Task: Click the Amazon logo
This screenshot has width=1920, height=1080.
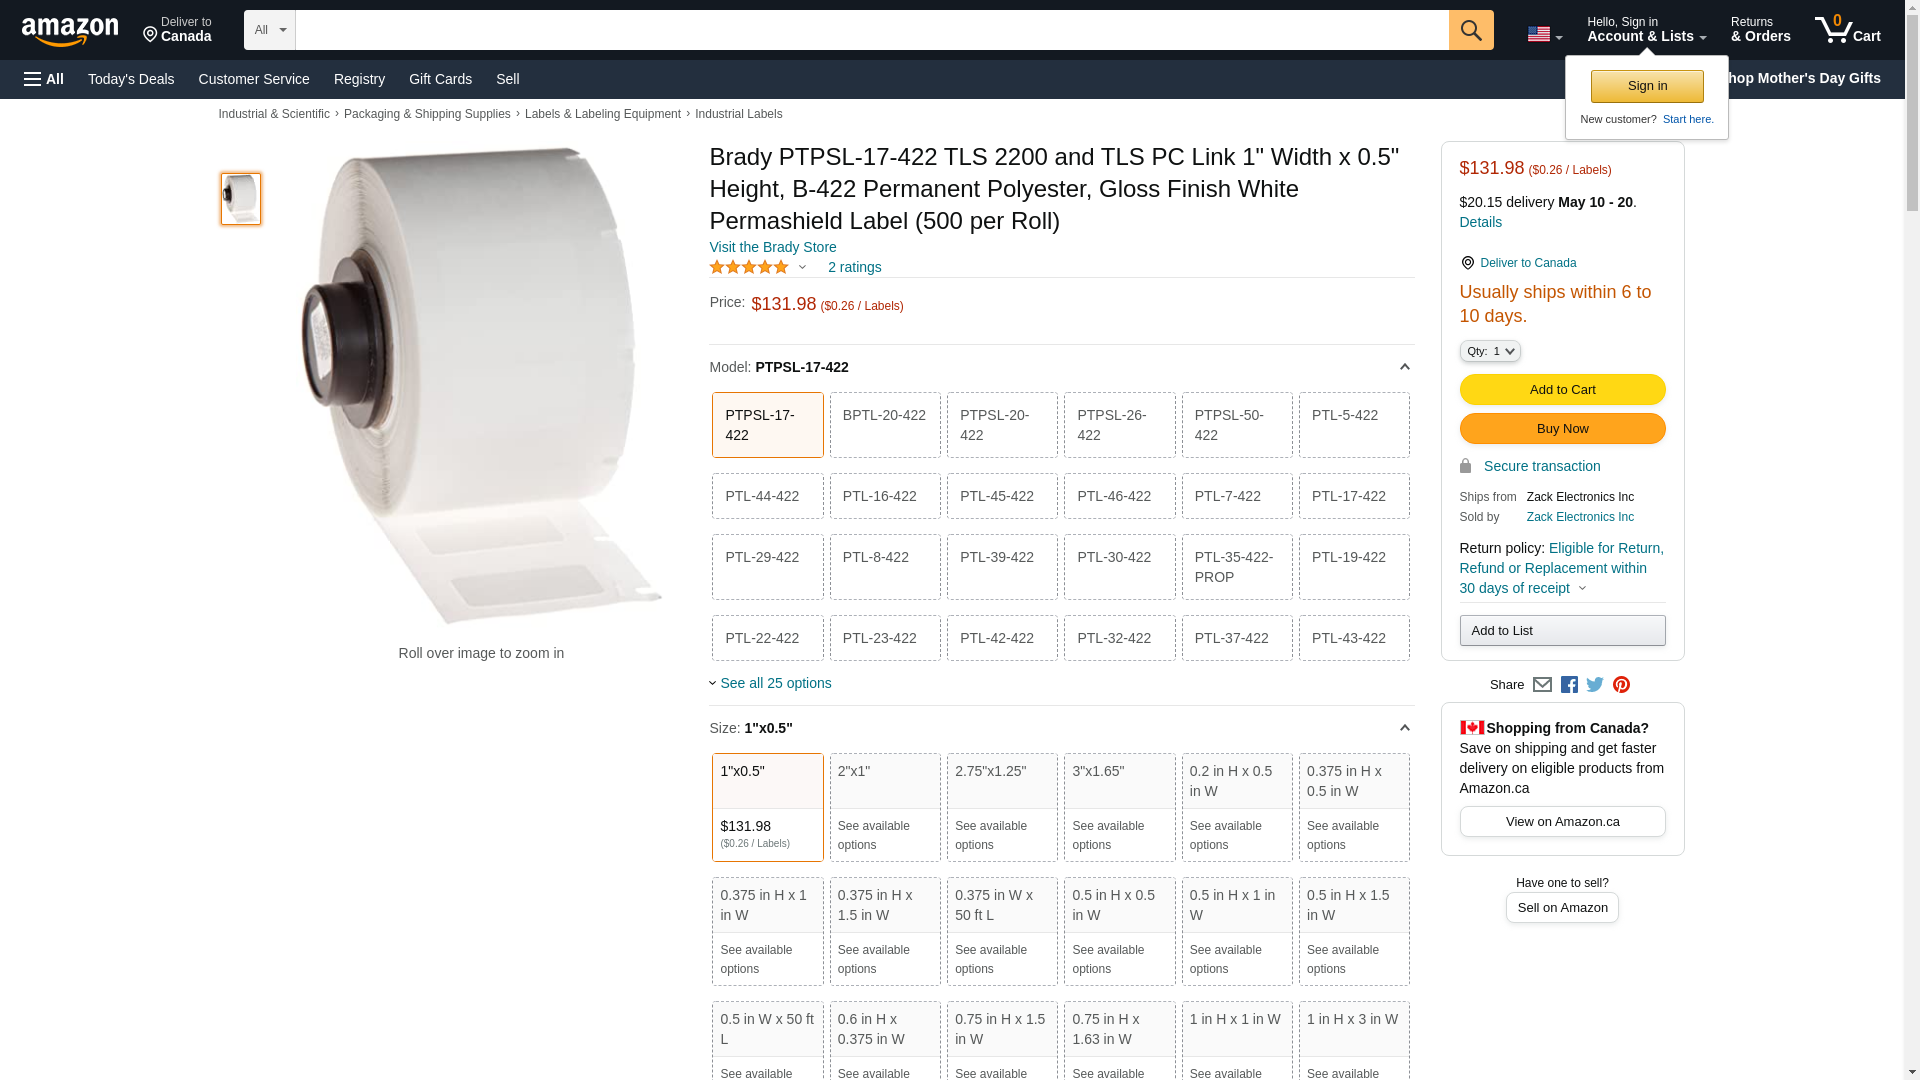Action: [x=70, y=31]
